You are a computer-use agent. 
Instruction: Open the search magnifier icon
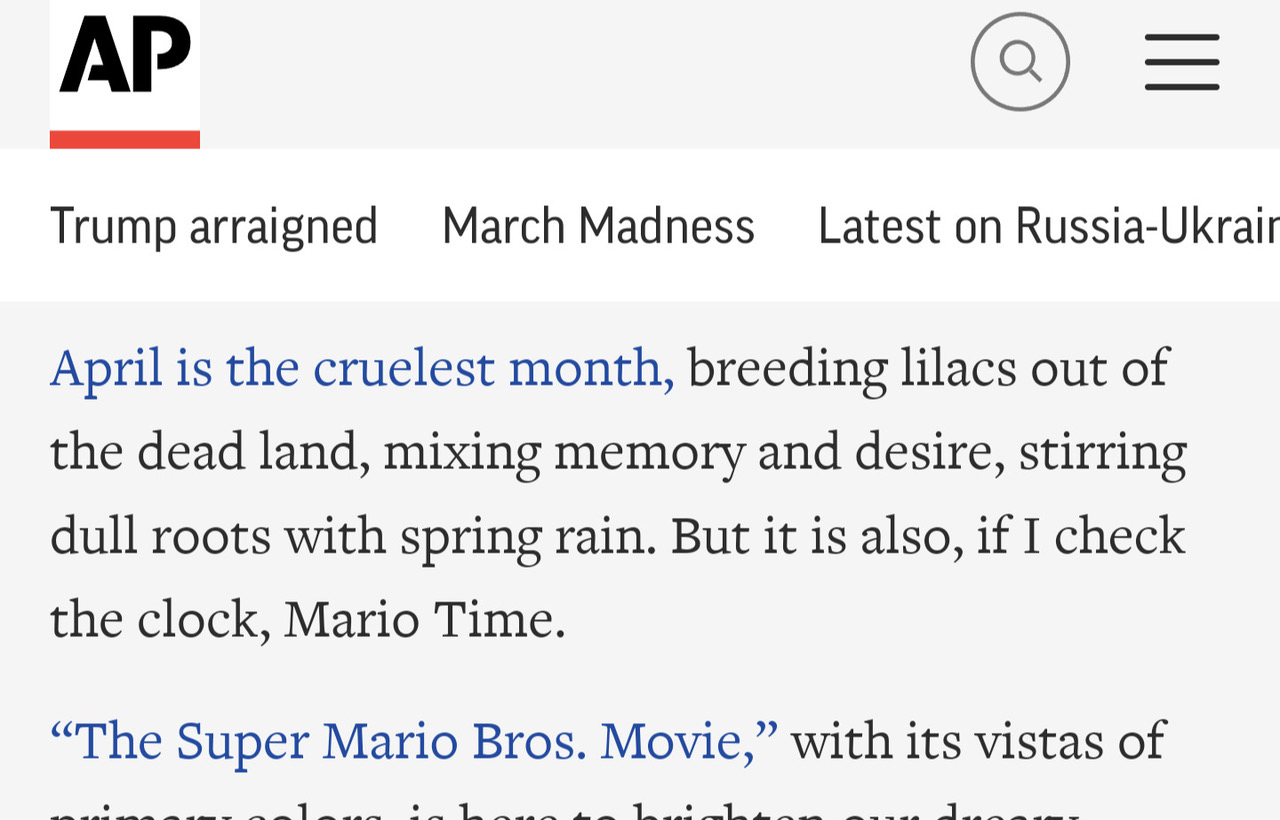tap(1020, 62)
